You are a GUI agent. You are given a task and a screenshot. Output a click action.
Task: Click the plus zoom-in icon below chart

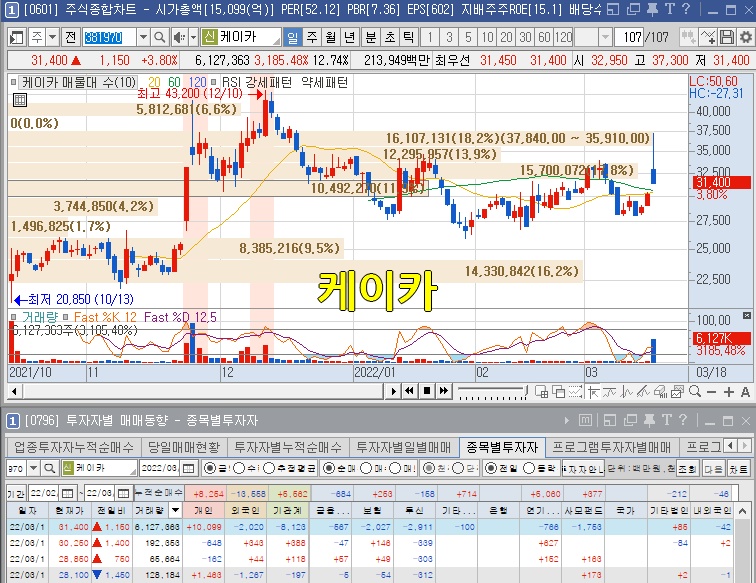729,392
